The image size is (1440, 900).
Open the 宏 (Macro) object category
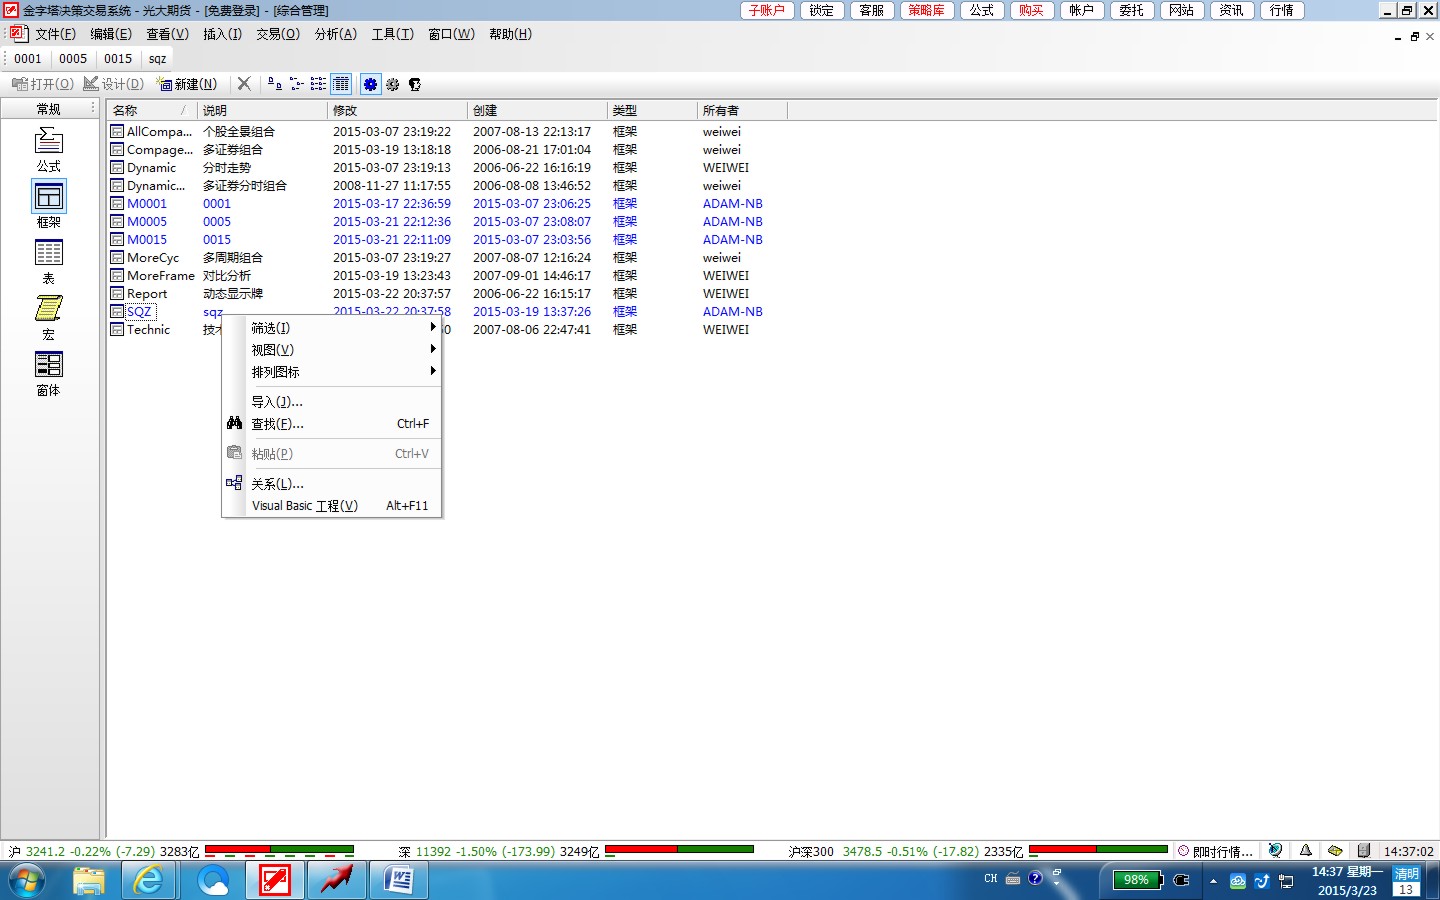48,316
